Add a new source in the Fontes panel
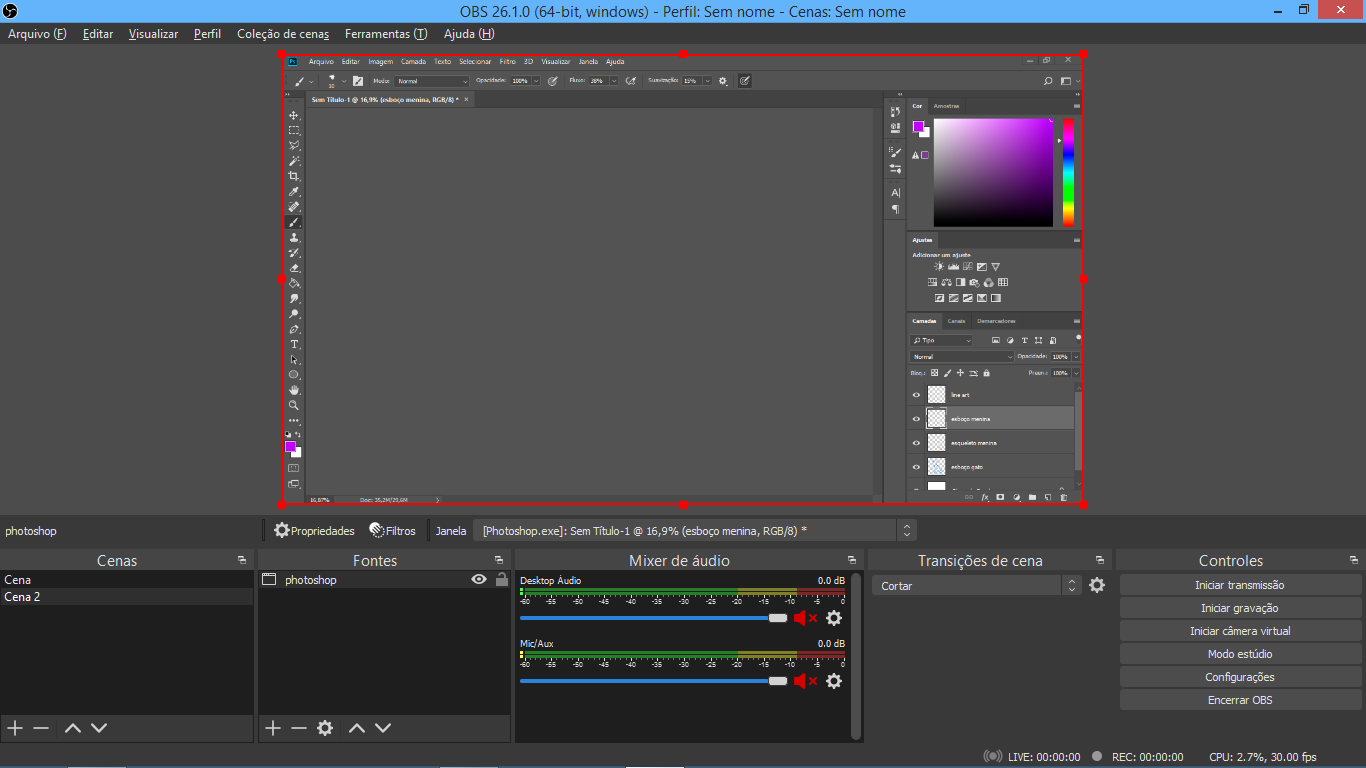 [x=273, y=728]
